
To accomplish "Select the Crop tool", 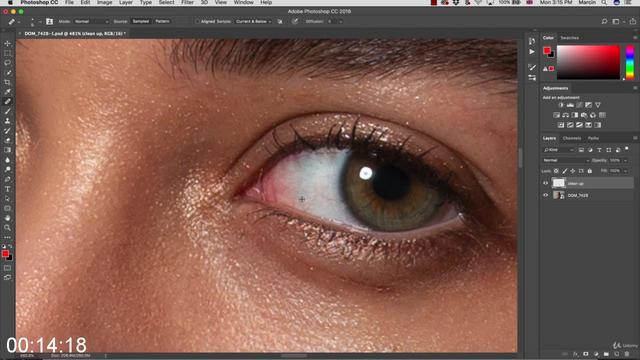I will pyautogui.click(x=7, y=82).
